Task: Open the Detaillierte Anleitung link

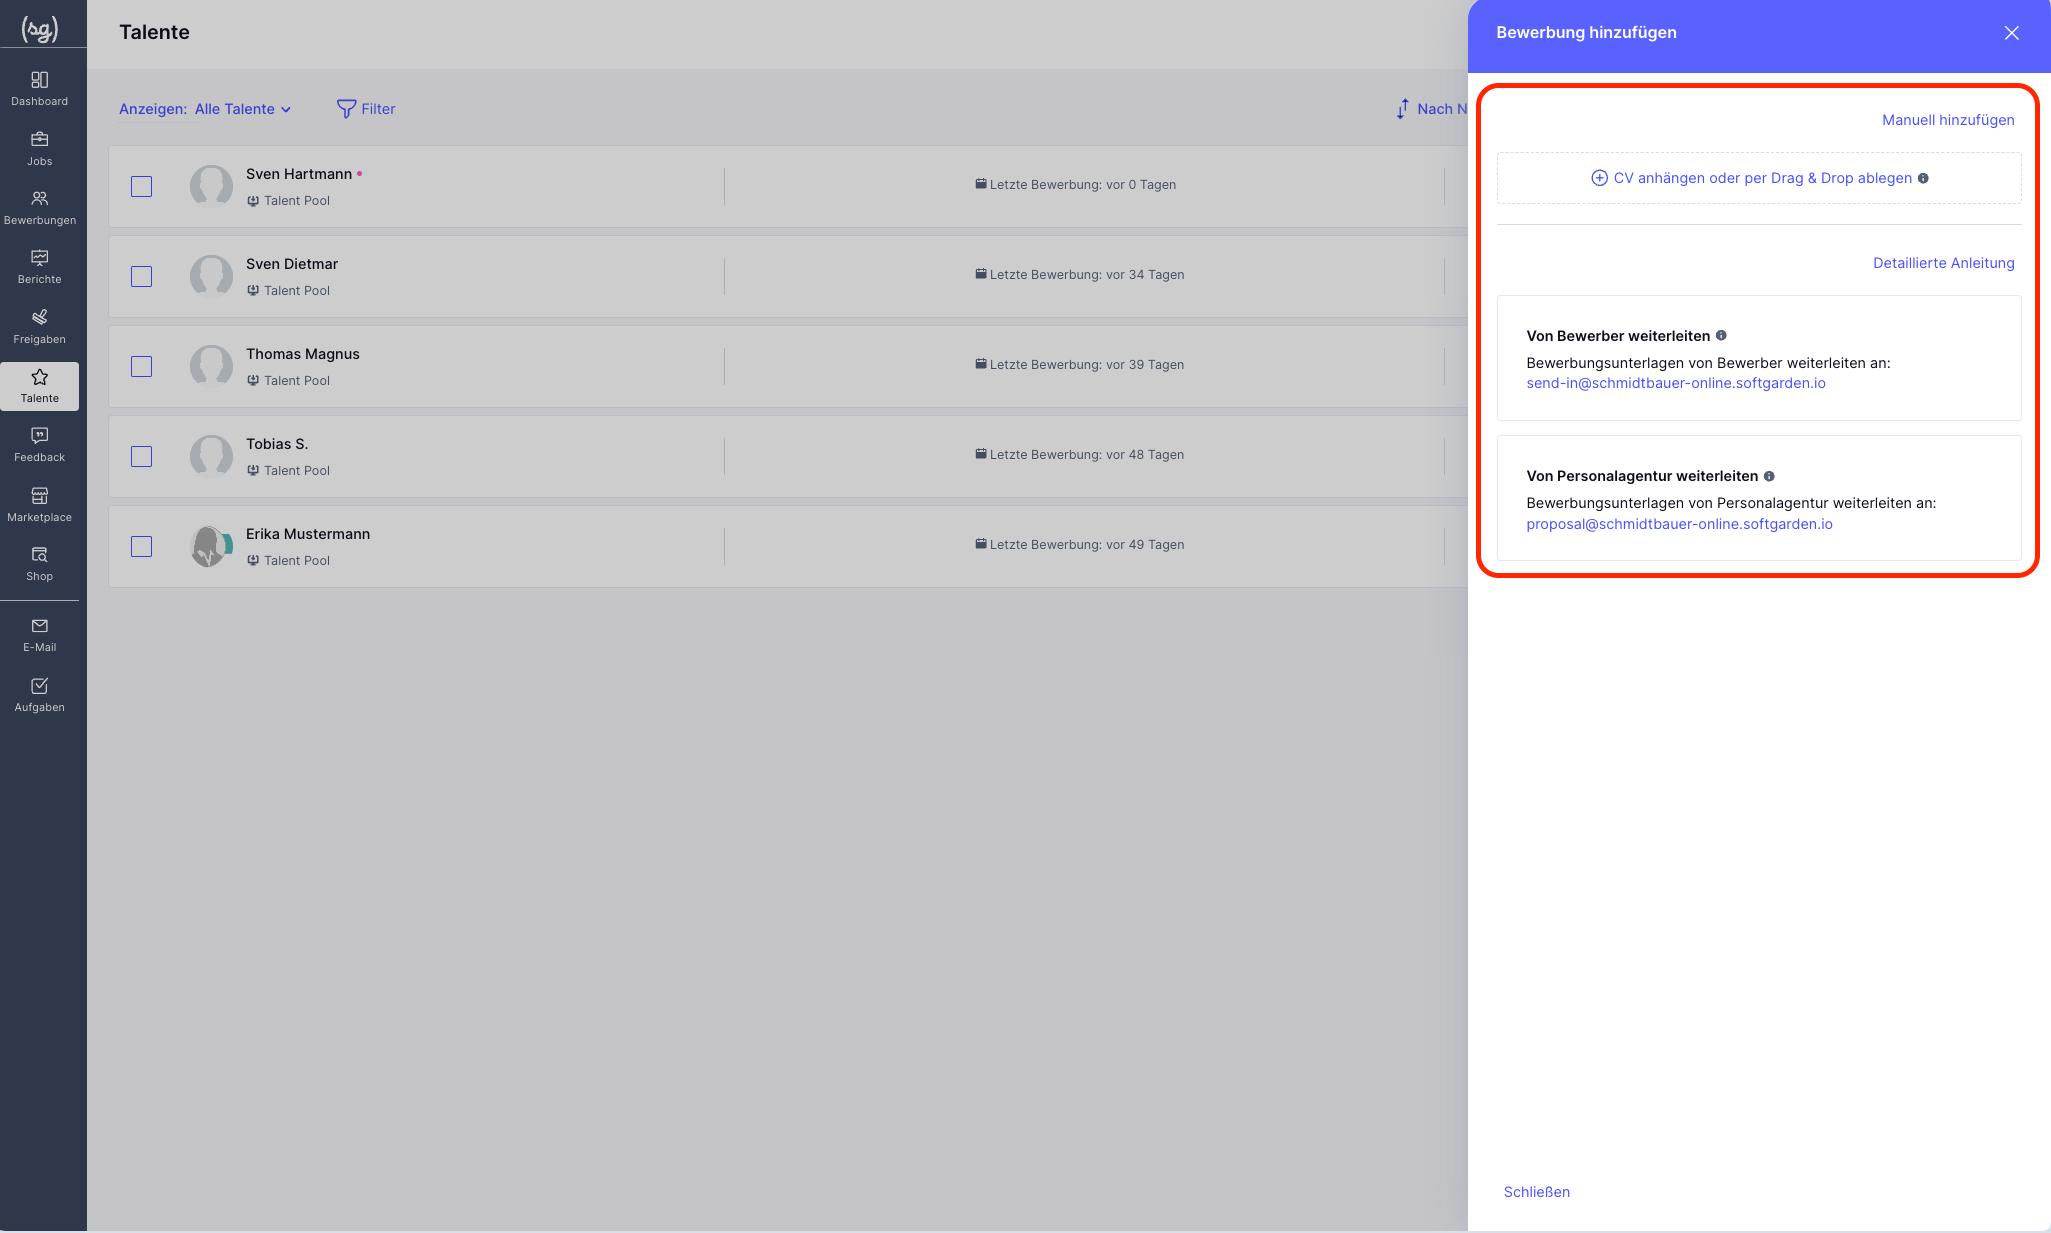Action: click(x=1943, y=263)
